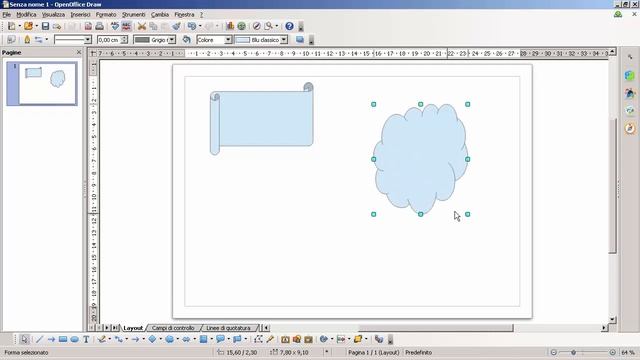Image resolution: width=640 pixels, height=360 pixels.
Task: Select the Block Arrows tool
Action: (x=187, y=339)
